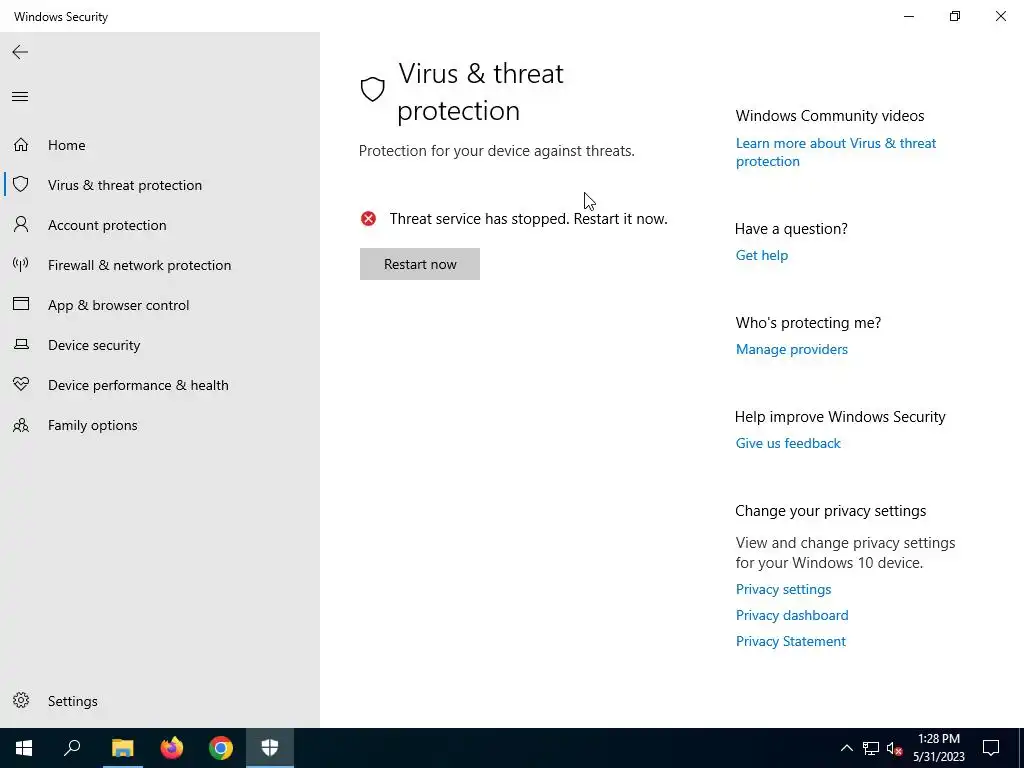Click the Home house icon

[21, 144]
